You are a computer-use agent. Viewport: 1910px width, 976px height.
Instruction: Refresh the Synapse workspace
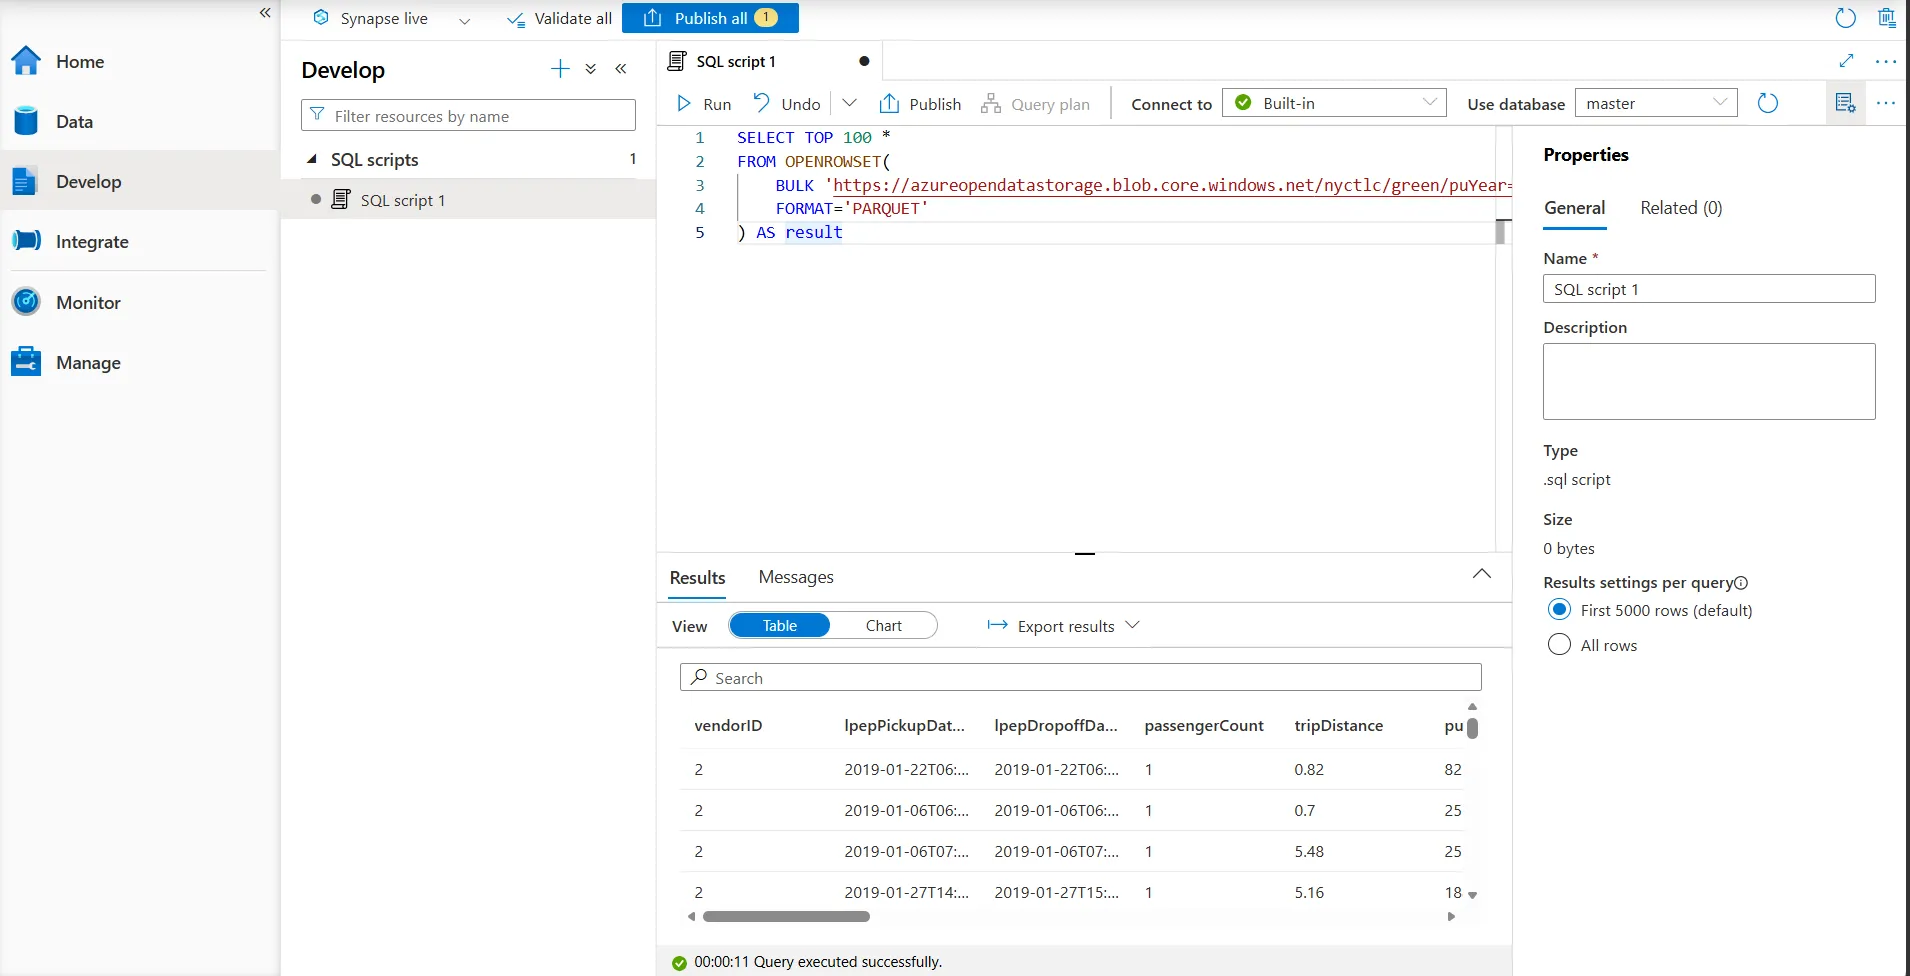coord(1846,18)
